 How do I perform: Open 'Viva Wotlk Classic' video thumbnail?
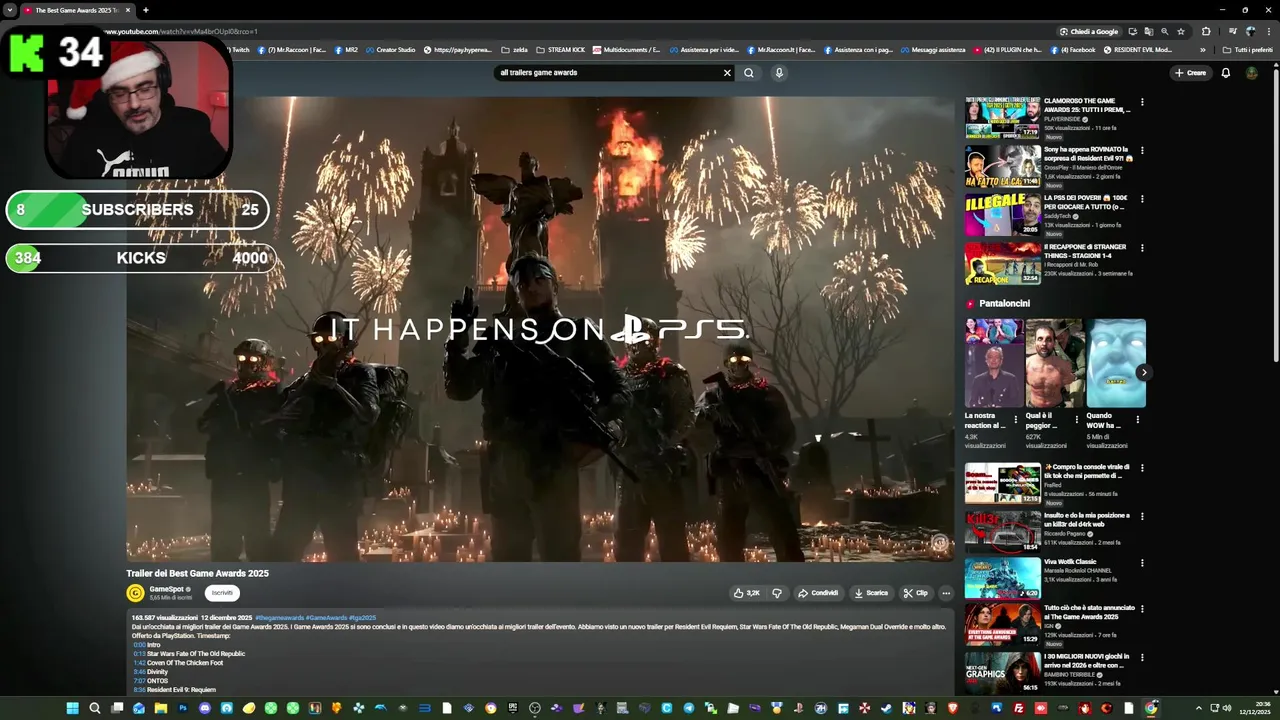pyautogui.click(x=1002, y=578)
